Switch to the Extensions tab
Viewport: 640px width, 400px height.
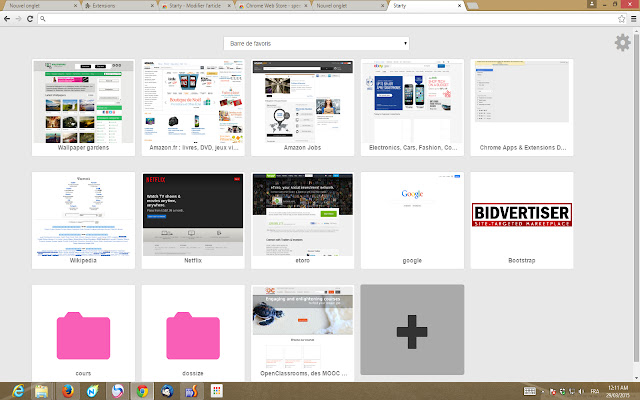pyautogui.click(x=118, y=6)
